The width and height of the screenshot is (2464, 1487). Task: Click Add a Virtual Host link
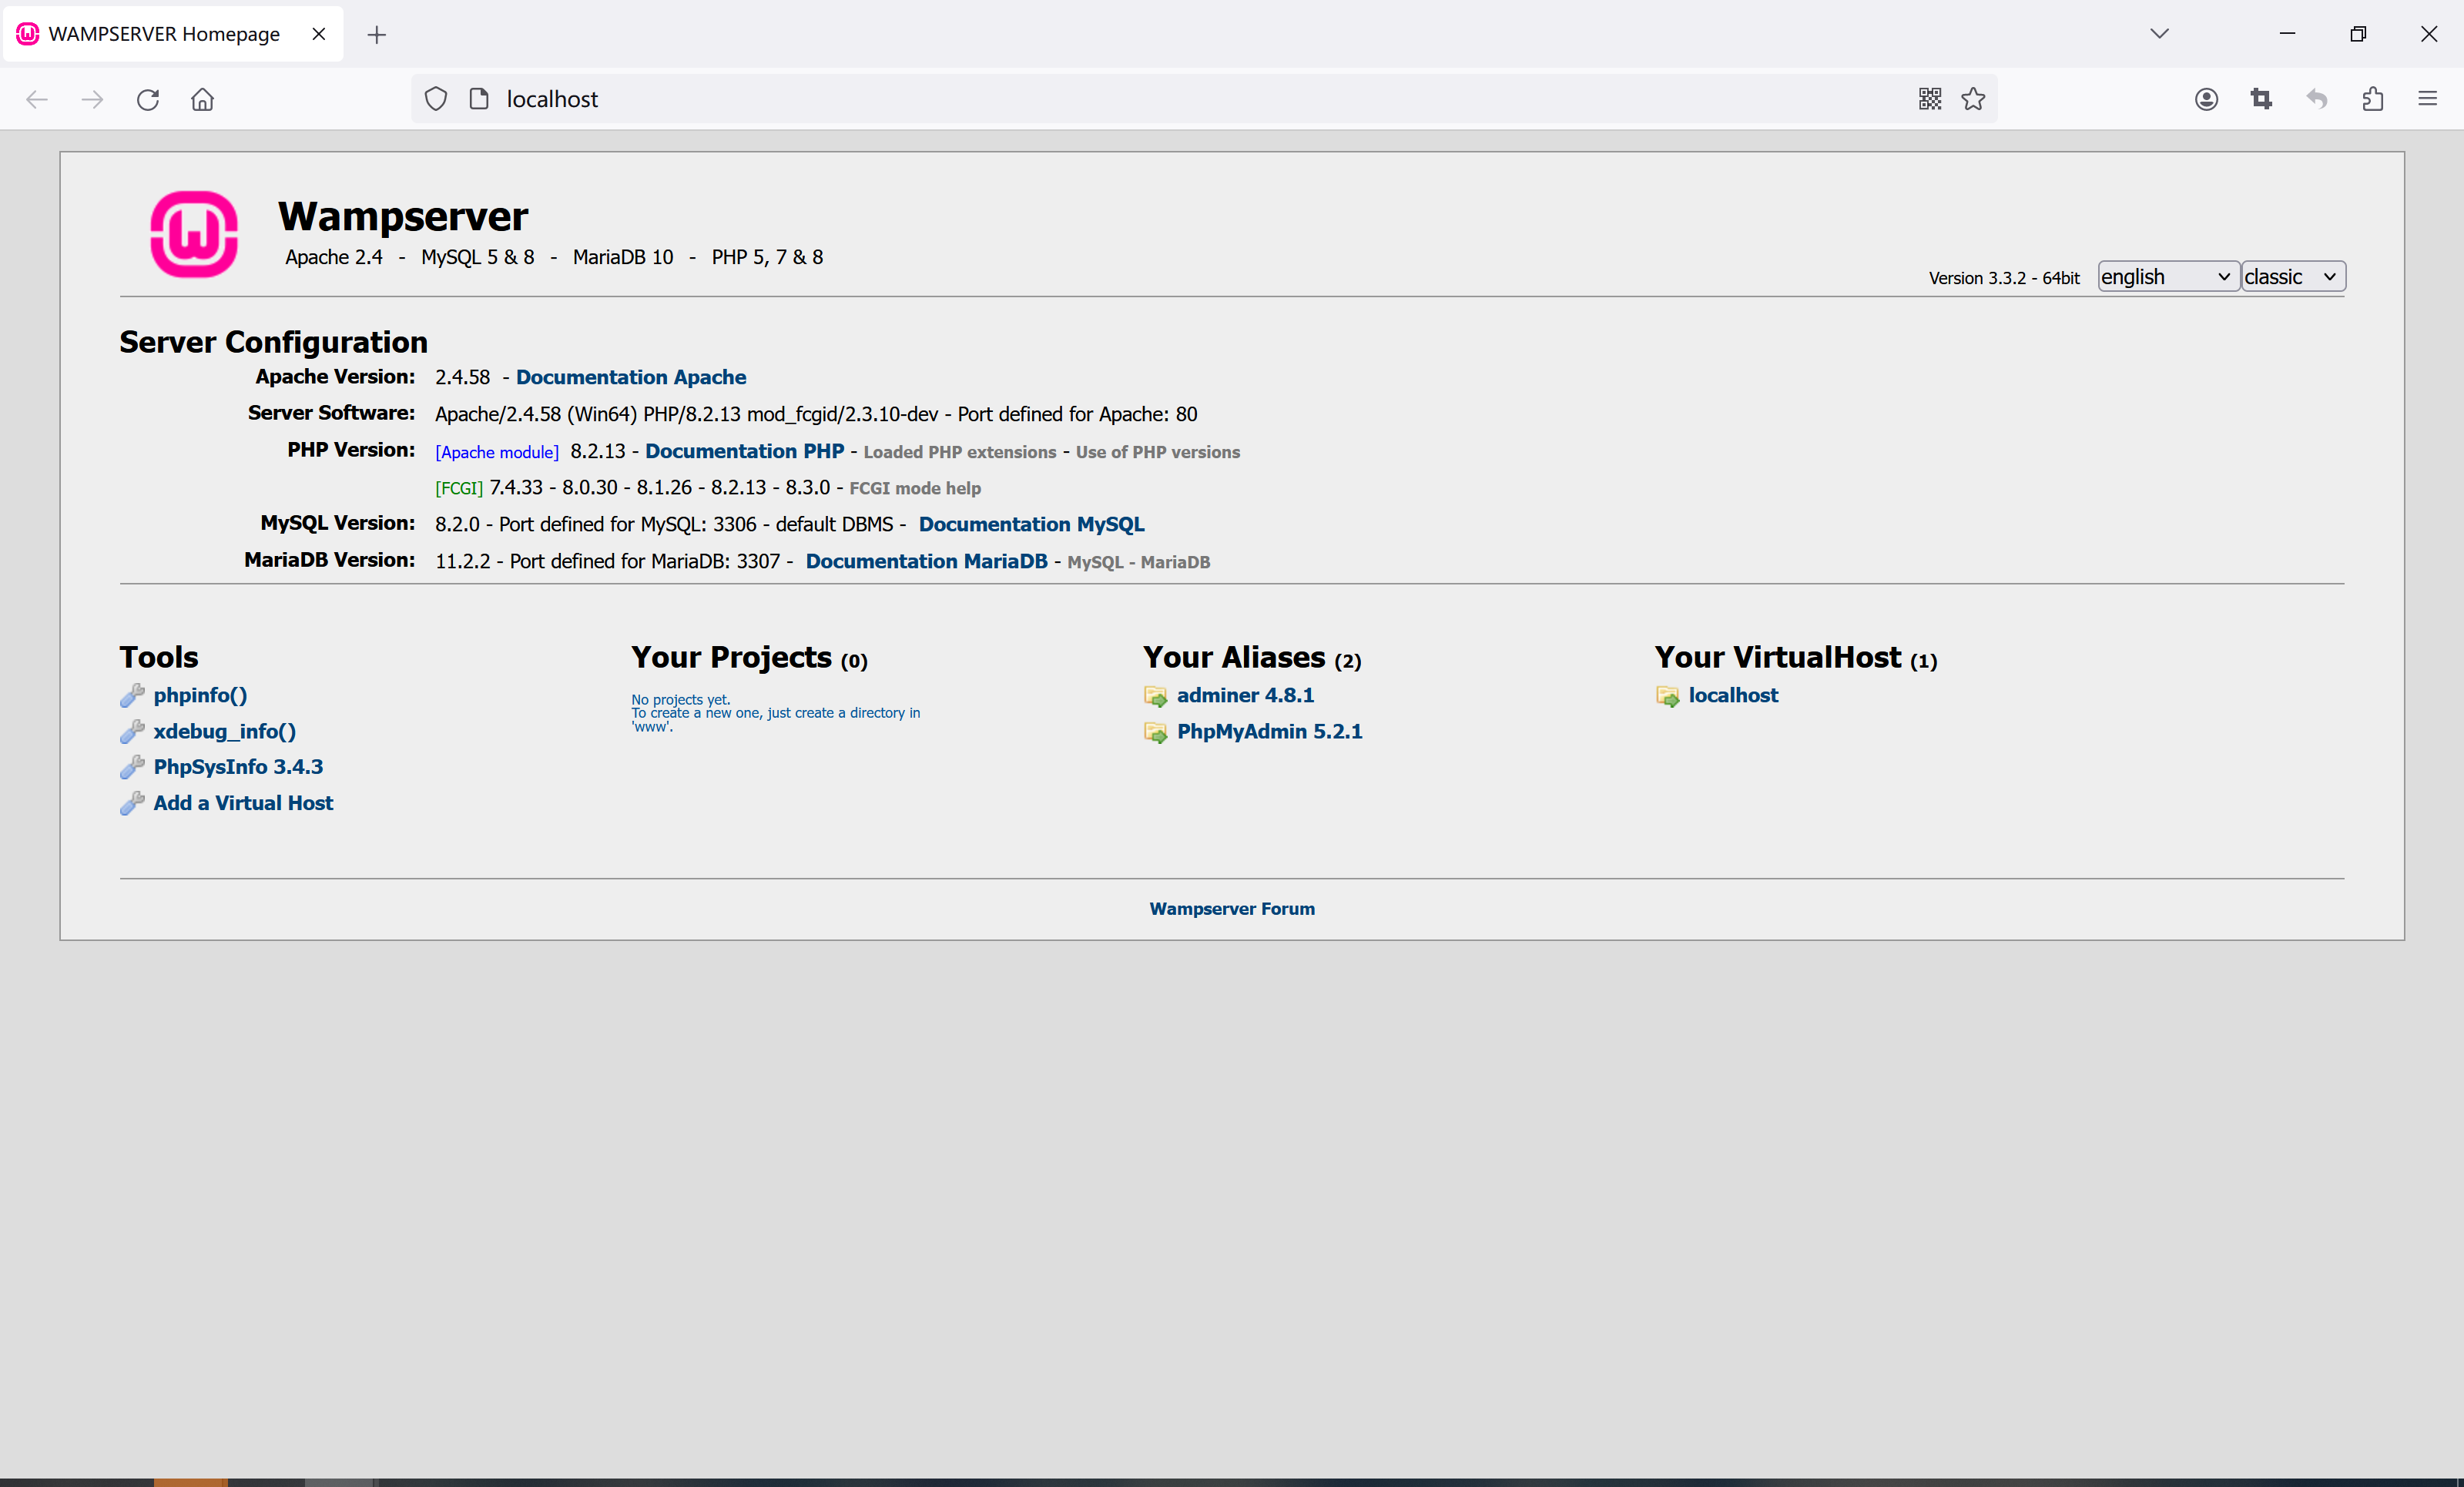point(243,803)
